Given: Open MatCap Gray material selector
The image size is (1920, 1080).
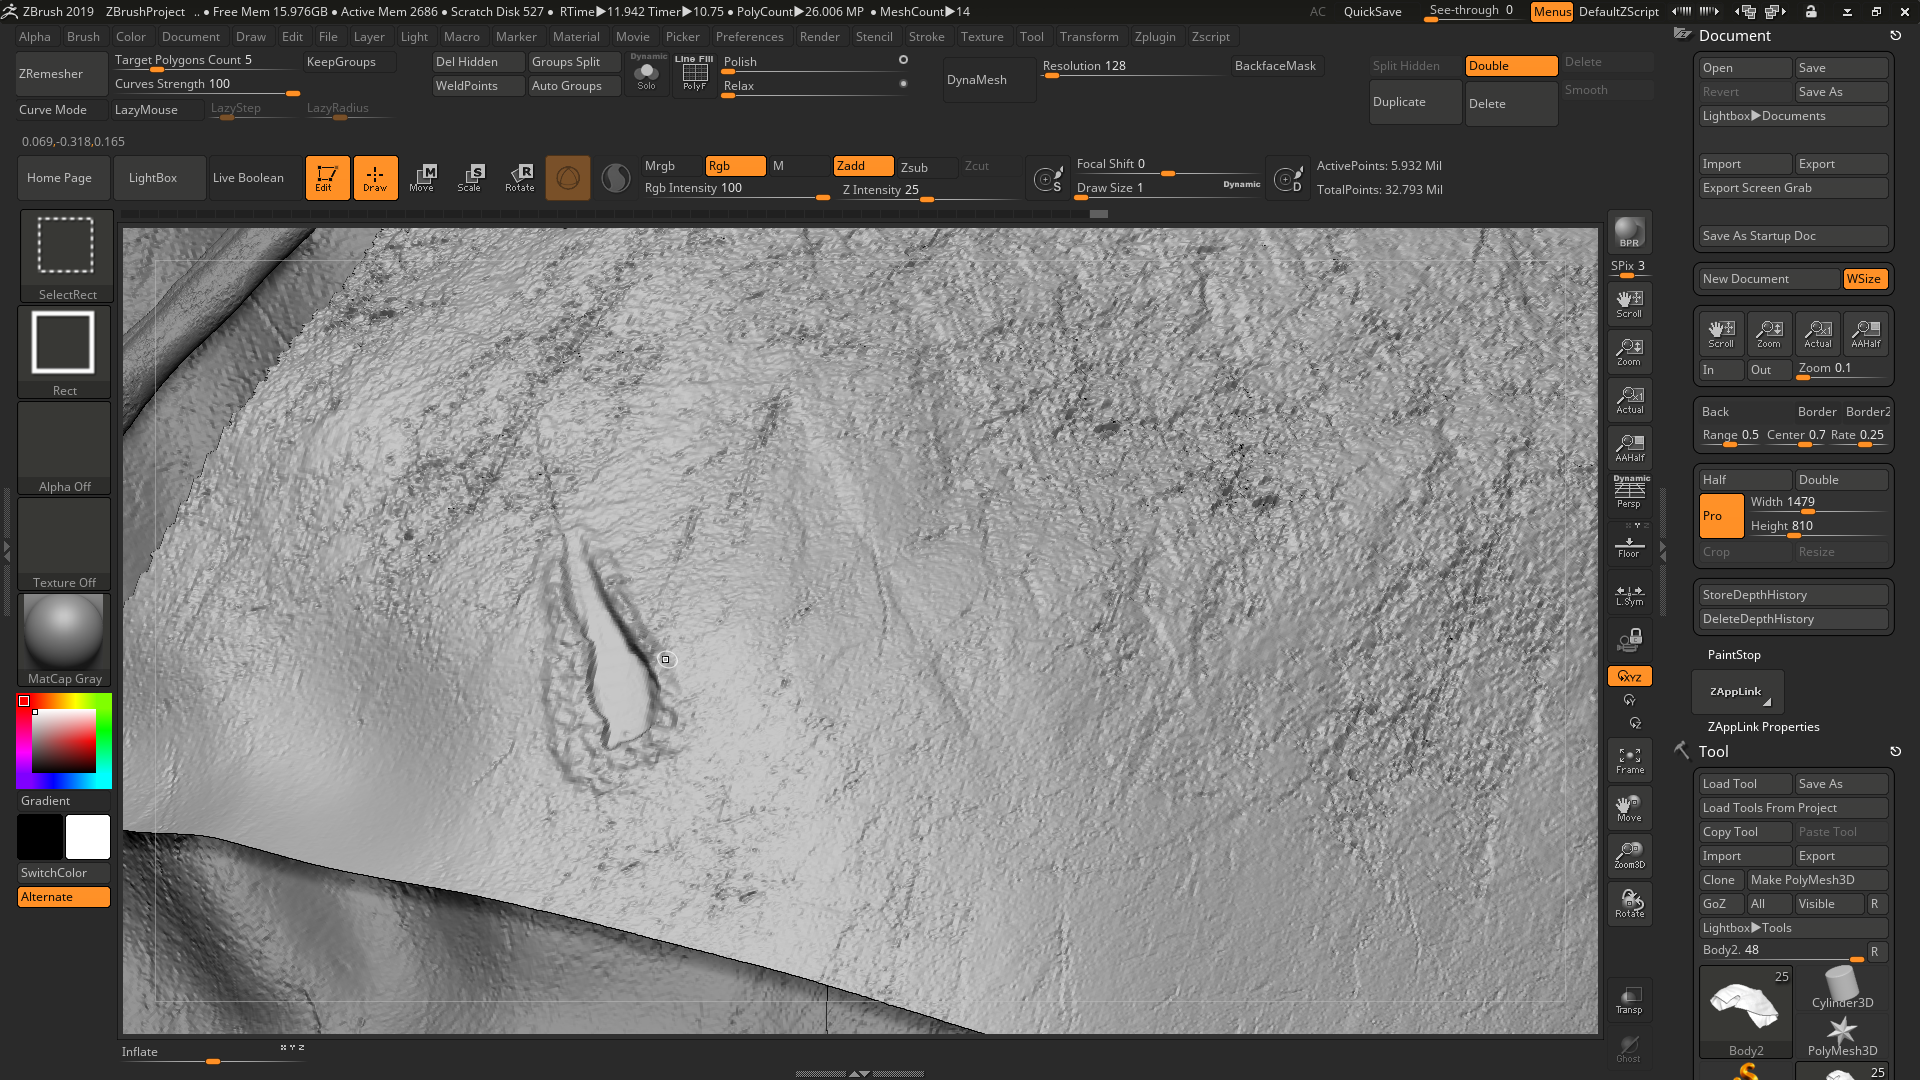Looking at the screenshot, I should pyautogui.click(x=64, y=640).
